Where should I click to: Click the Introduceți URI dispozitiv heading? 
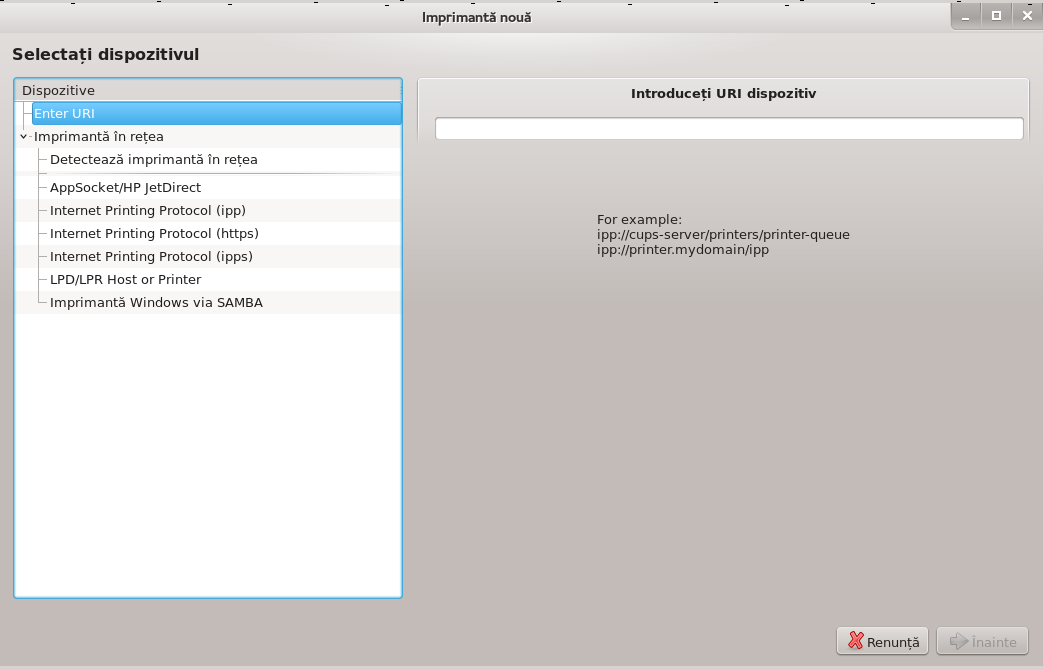(723, 94)
